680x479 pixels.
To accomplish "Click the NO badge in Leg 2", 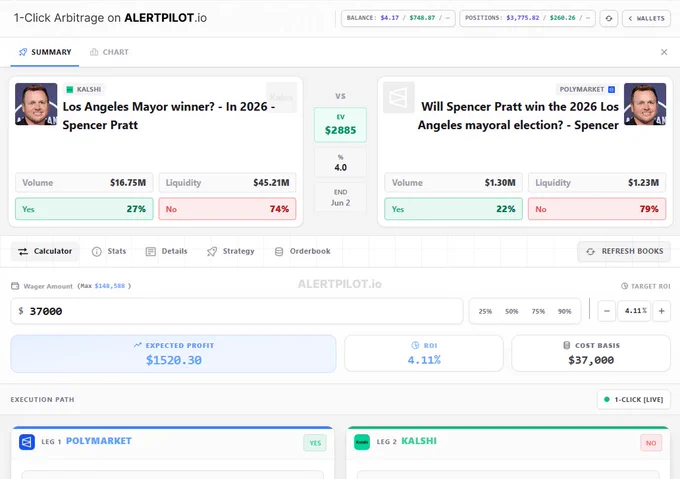I will pos(651,443).
